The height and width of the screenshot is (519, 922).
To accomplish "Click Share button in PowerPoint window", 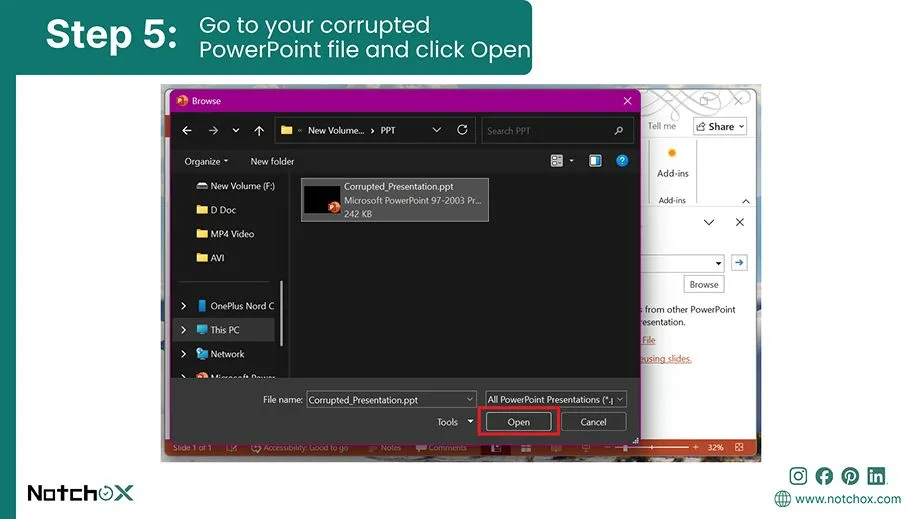I will pyautogui.click(x=720, y=126).
